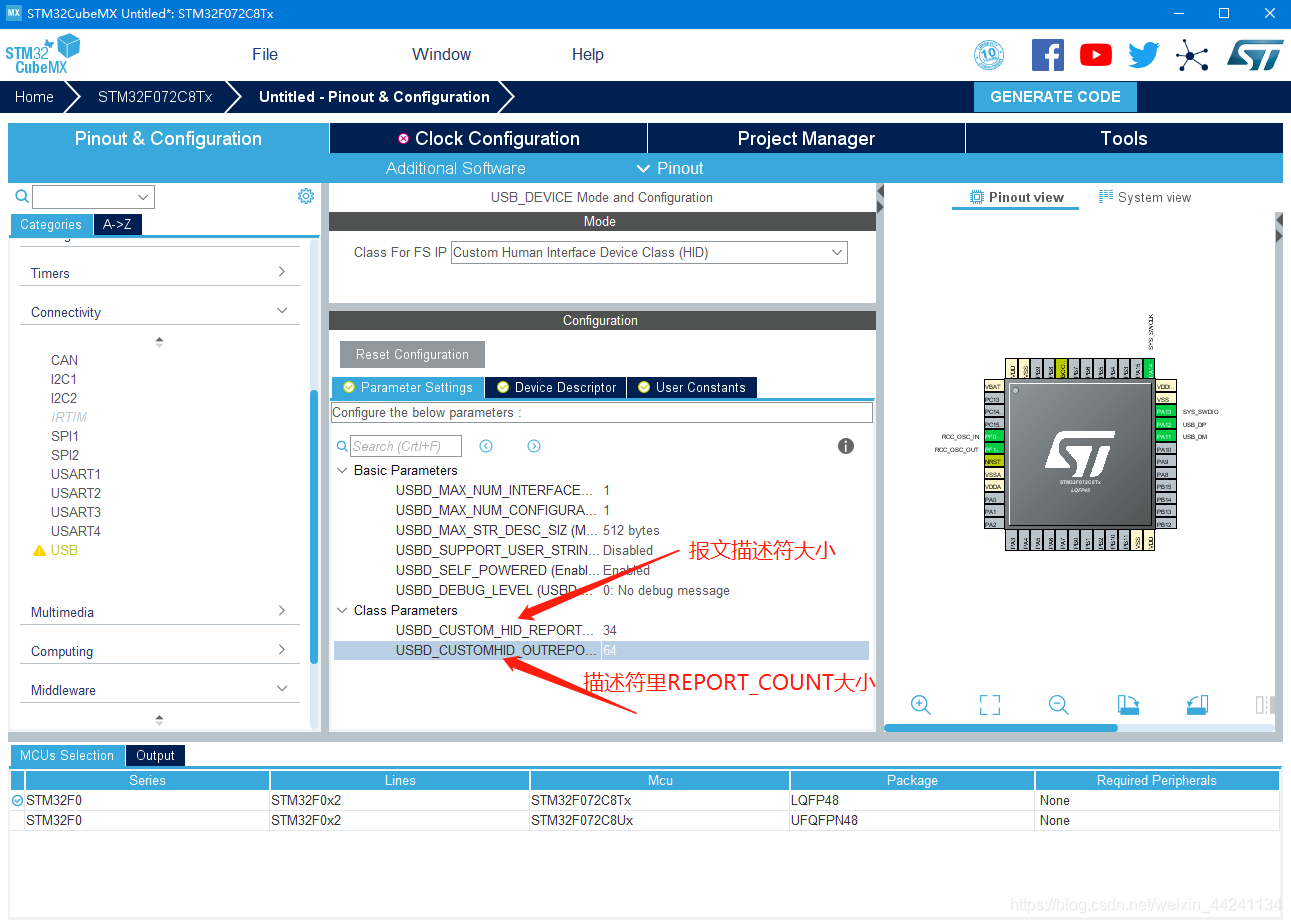Image resolution: width=1291 pixels, height=923 pixels.
Task: Select the USART3 peripheral
Action: click(x=76, y=512)
